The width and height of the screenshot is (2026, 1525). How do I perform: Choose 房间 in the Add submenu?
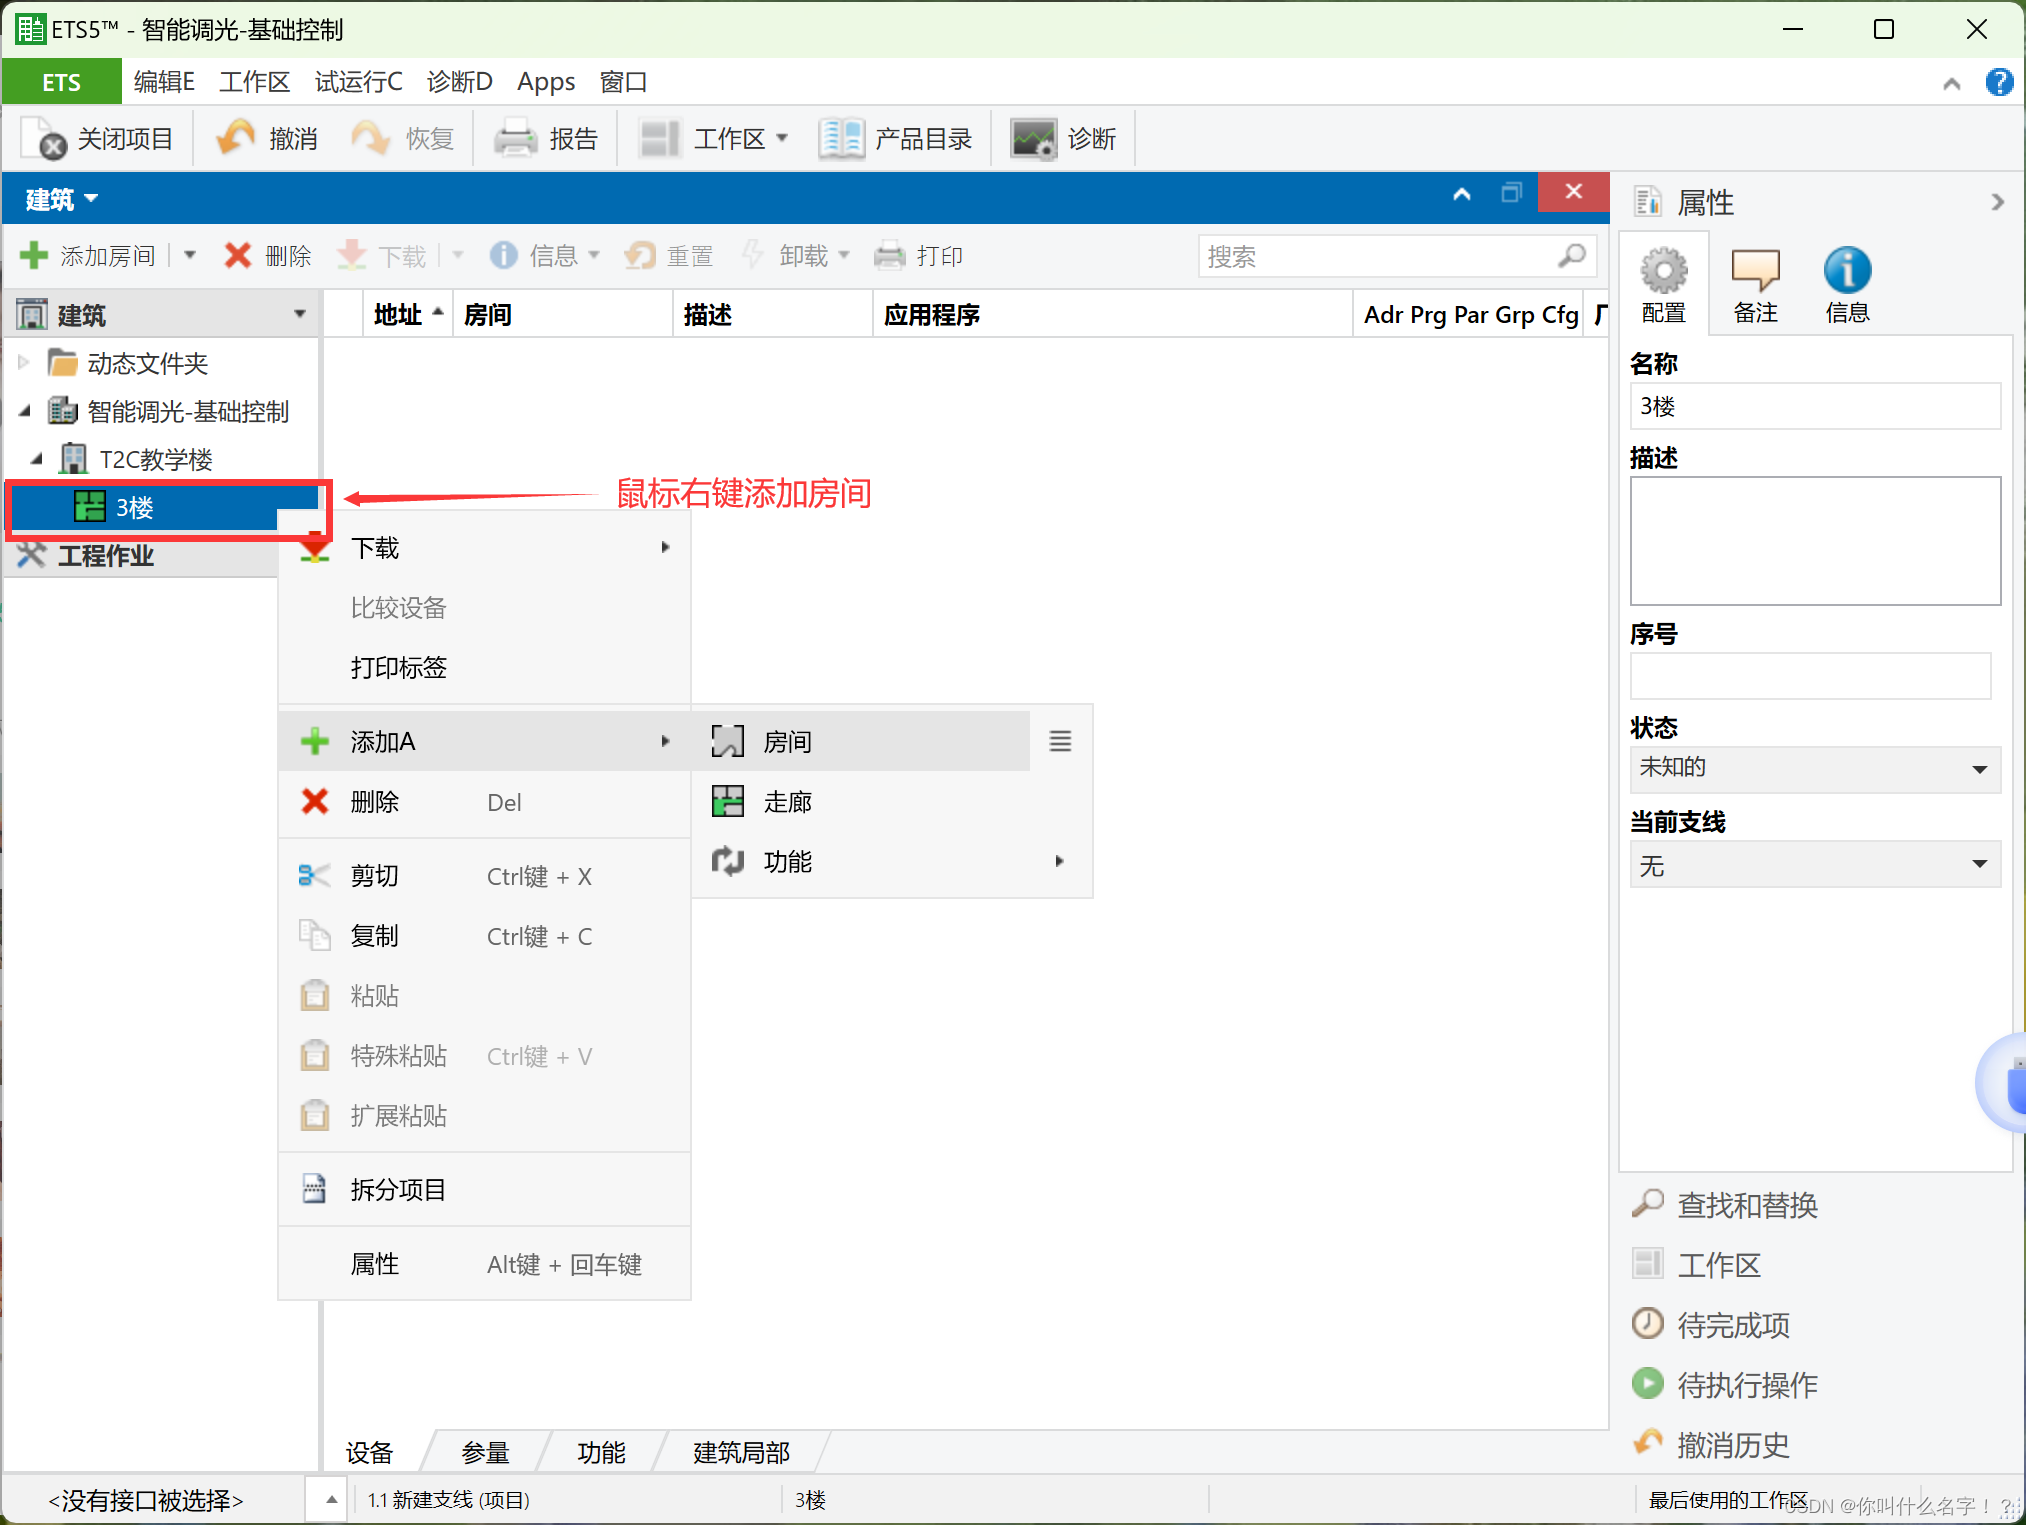(x=786, y=741)
